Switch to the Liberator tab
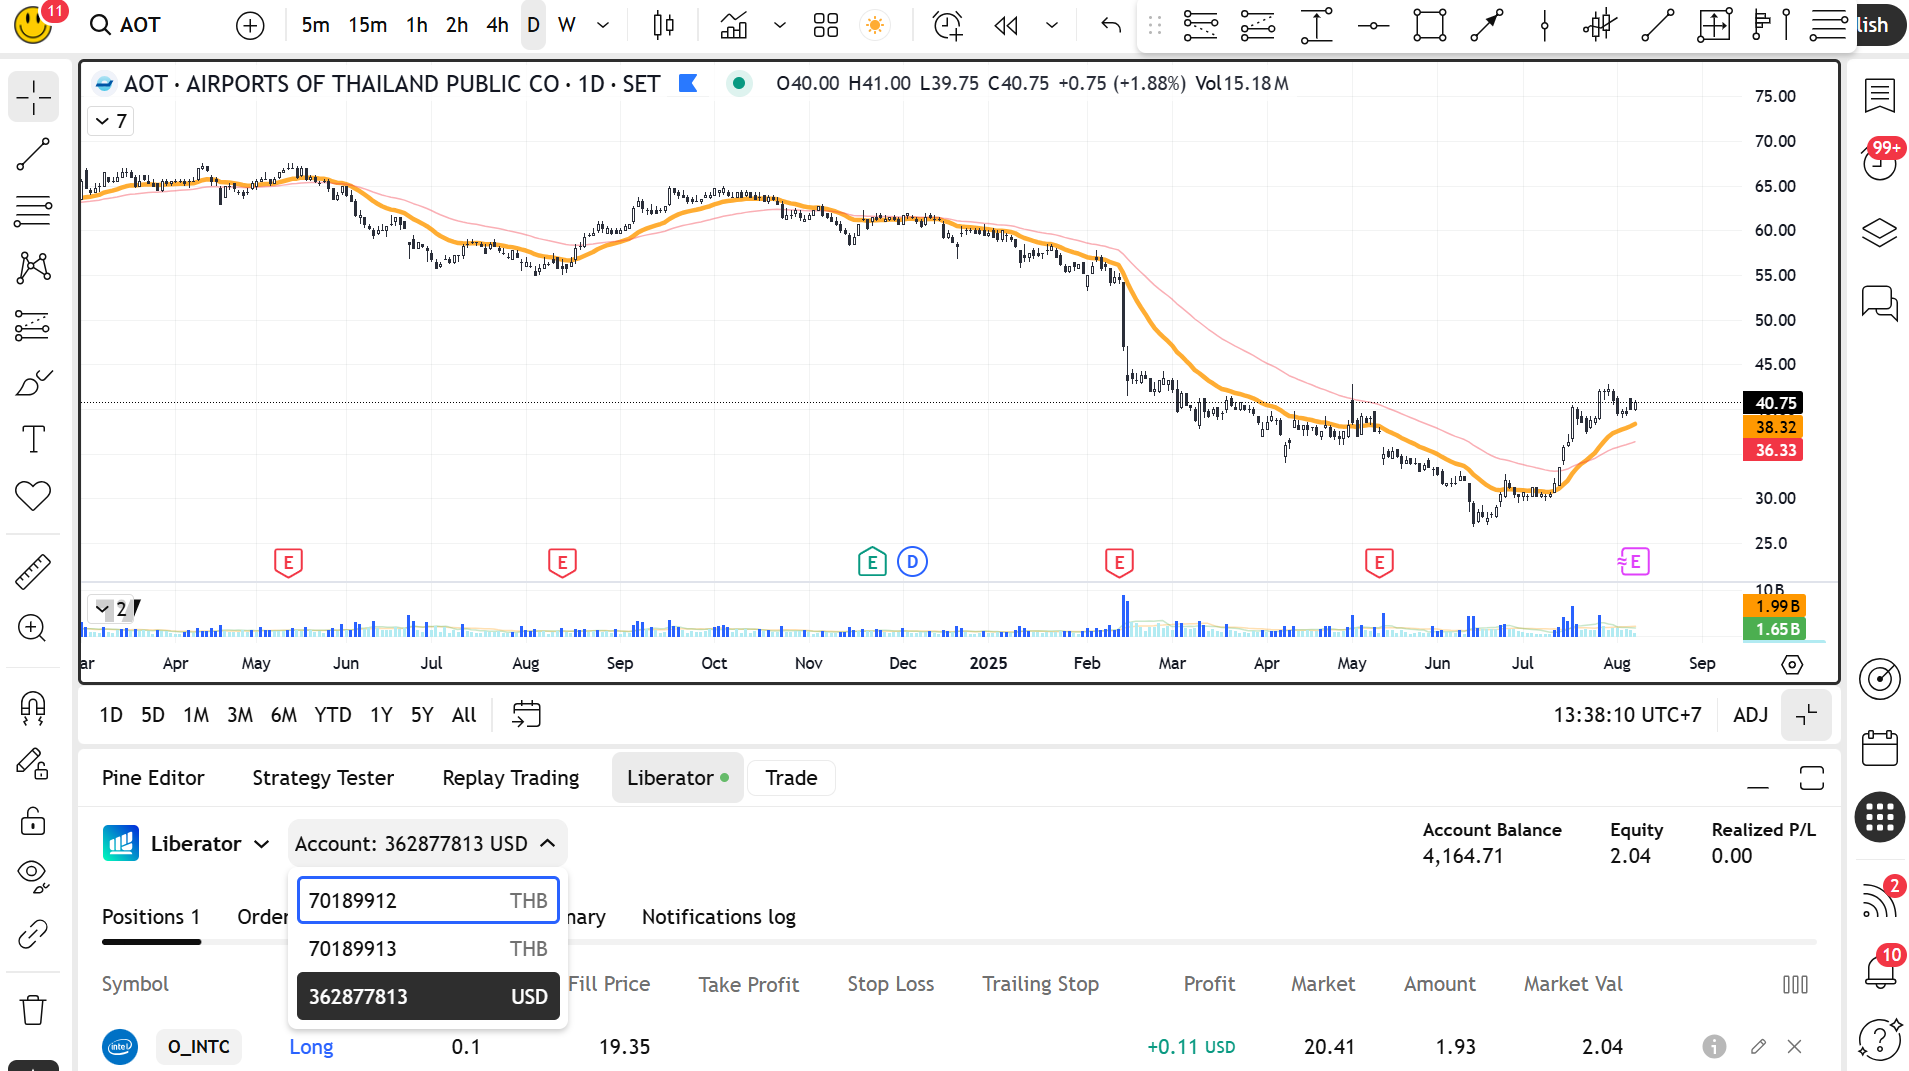Screen dimensions: 1909x1071 coord(678,778)
